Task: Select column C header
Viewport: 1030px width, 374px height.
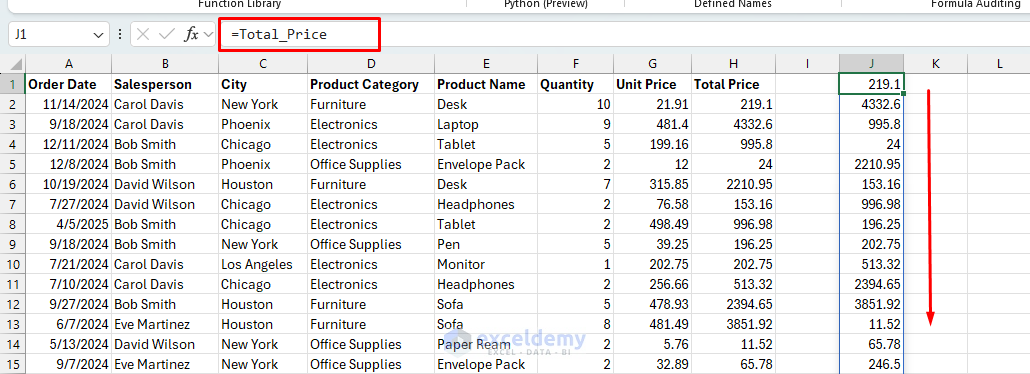Action: pyautogui.click(x=263, y=64)
